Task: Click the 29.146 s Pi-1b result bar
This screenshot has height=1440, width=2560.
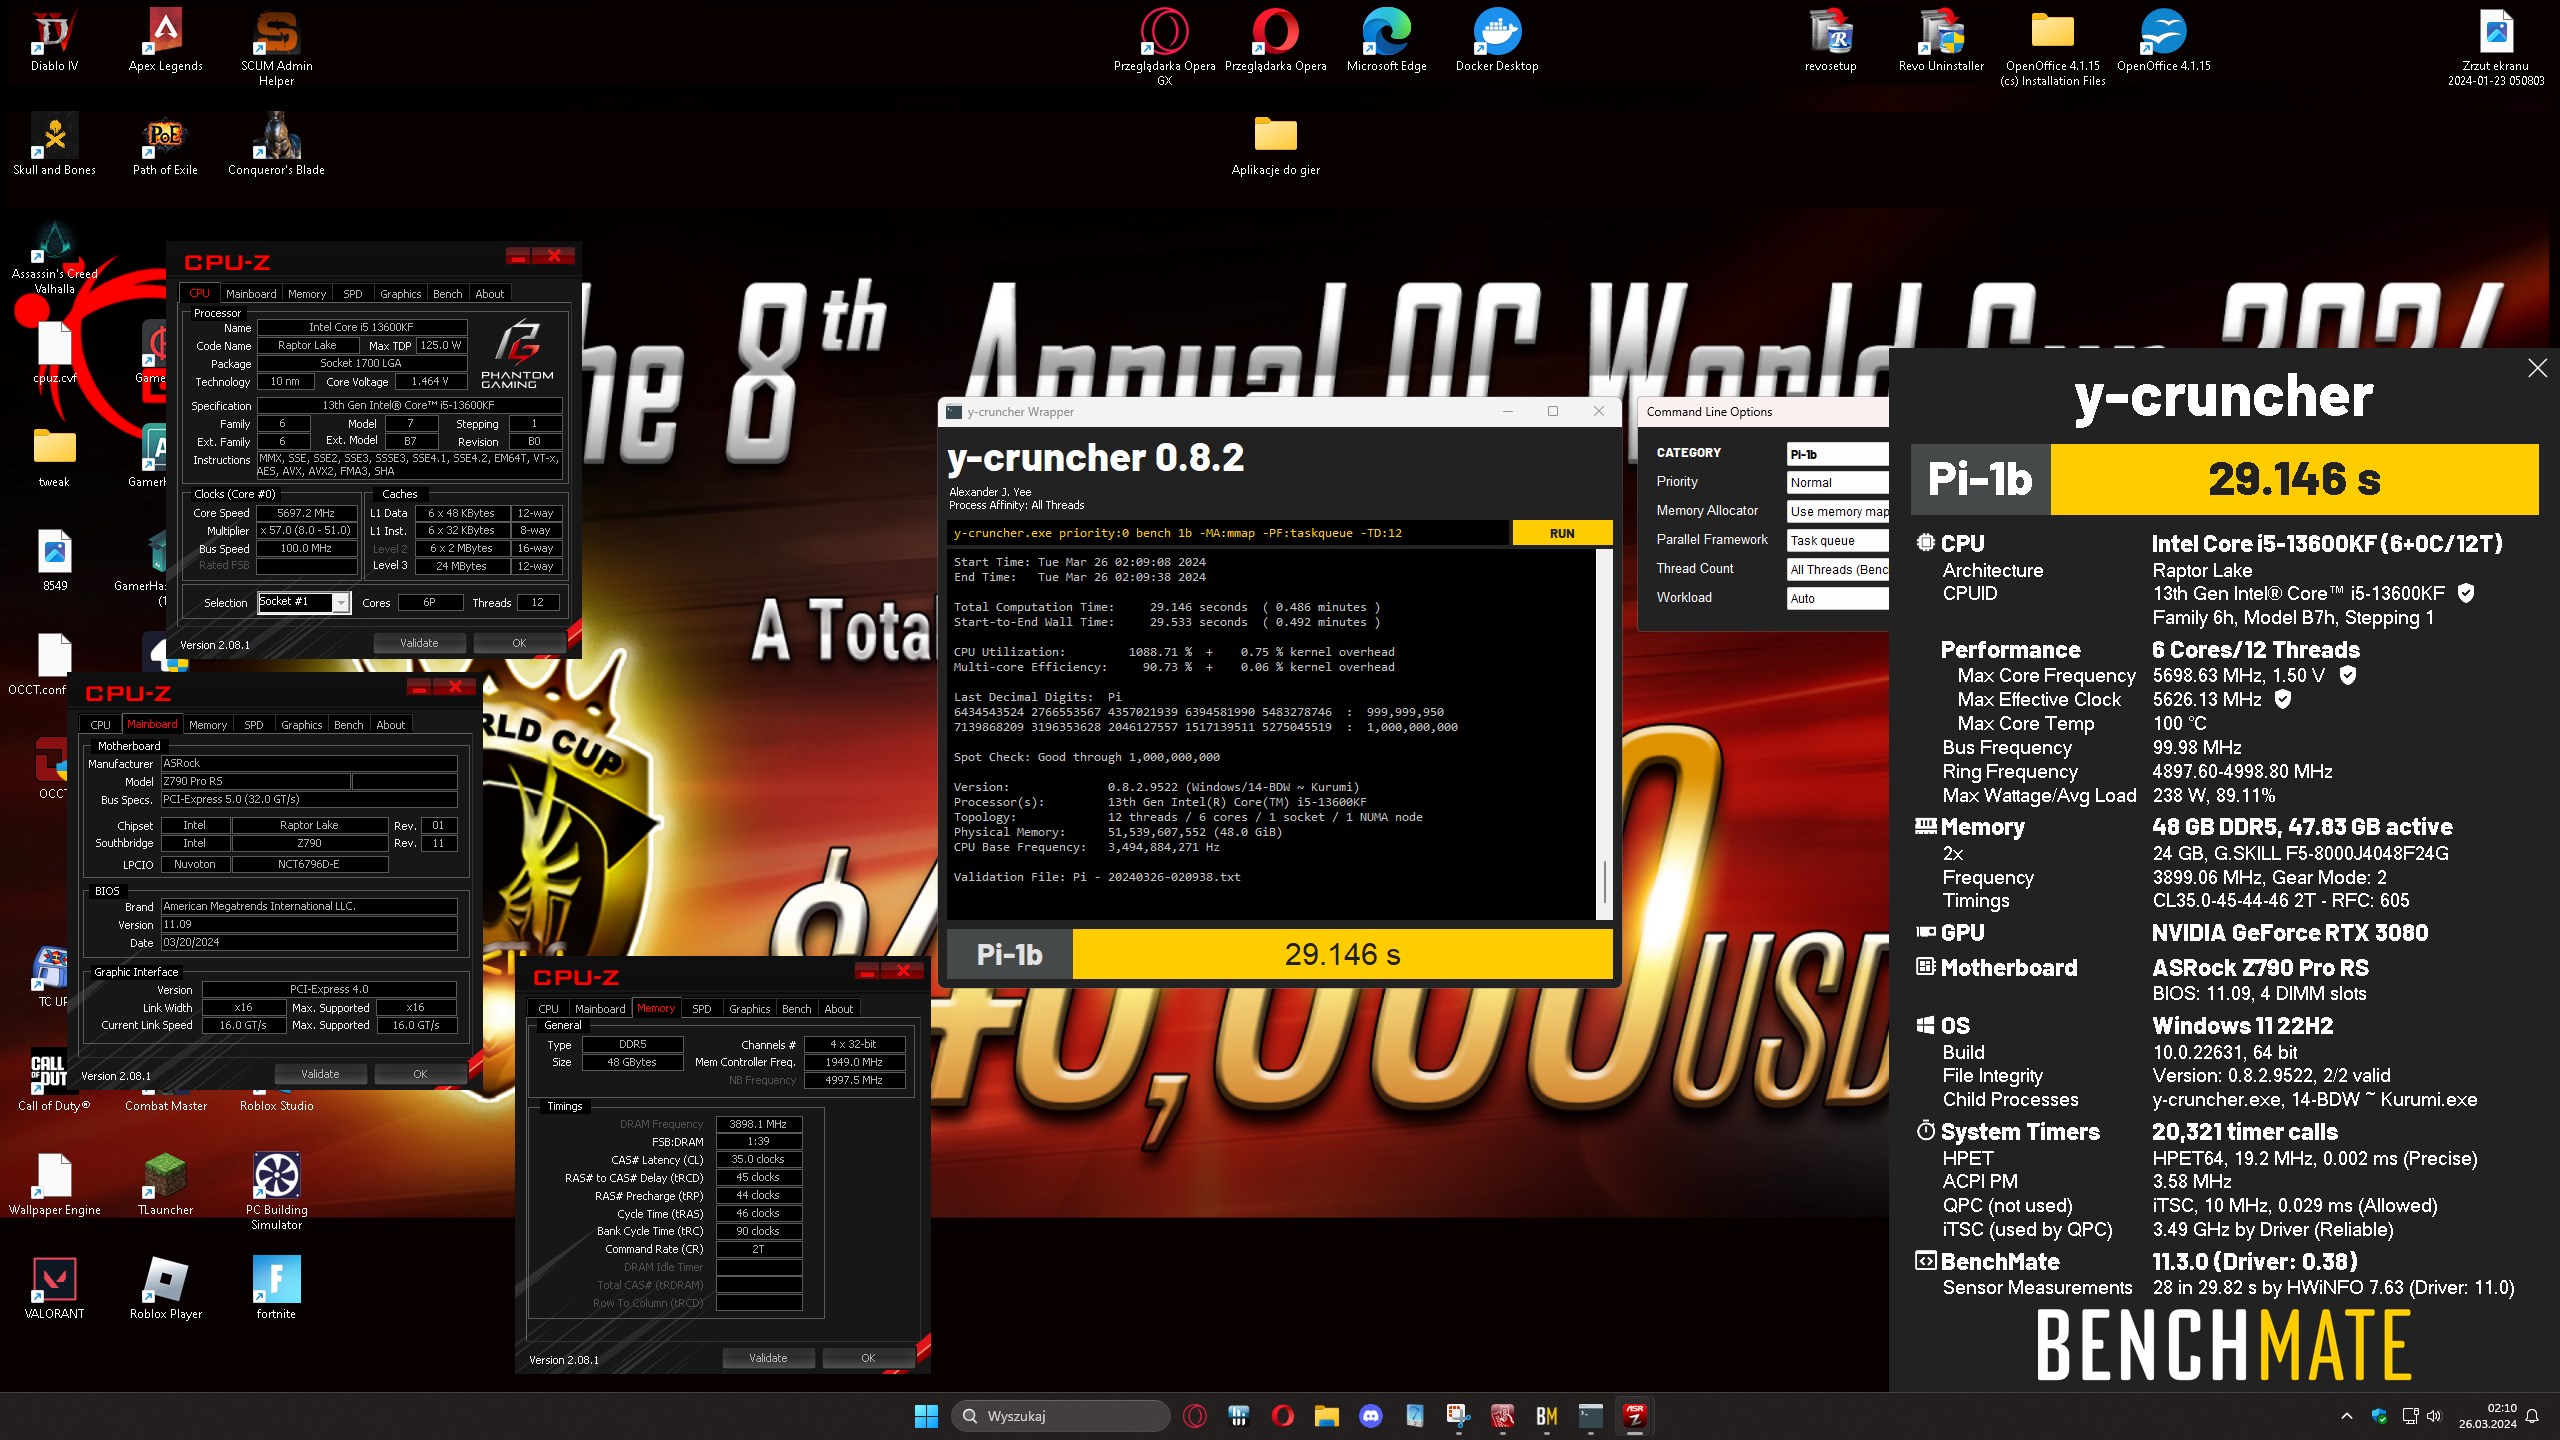Action: pyautogui.click(x=1343, y=955)
